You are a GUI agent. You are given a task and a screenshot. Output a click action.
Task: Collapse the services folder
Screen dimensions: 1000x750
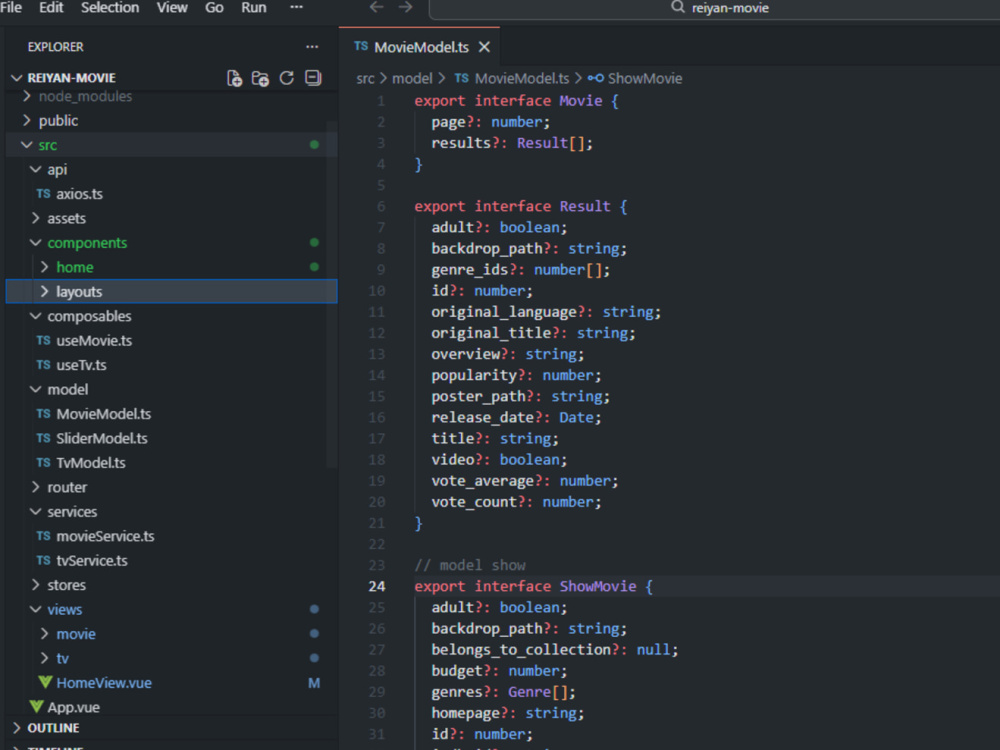[36, 511]
